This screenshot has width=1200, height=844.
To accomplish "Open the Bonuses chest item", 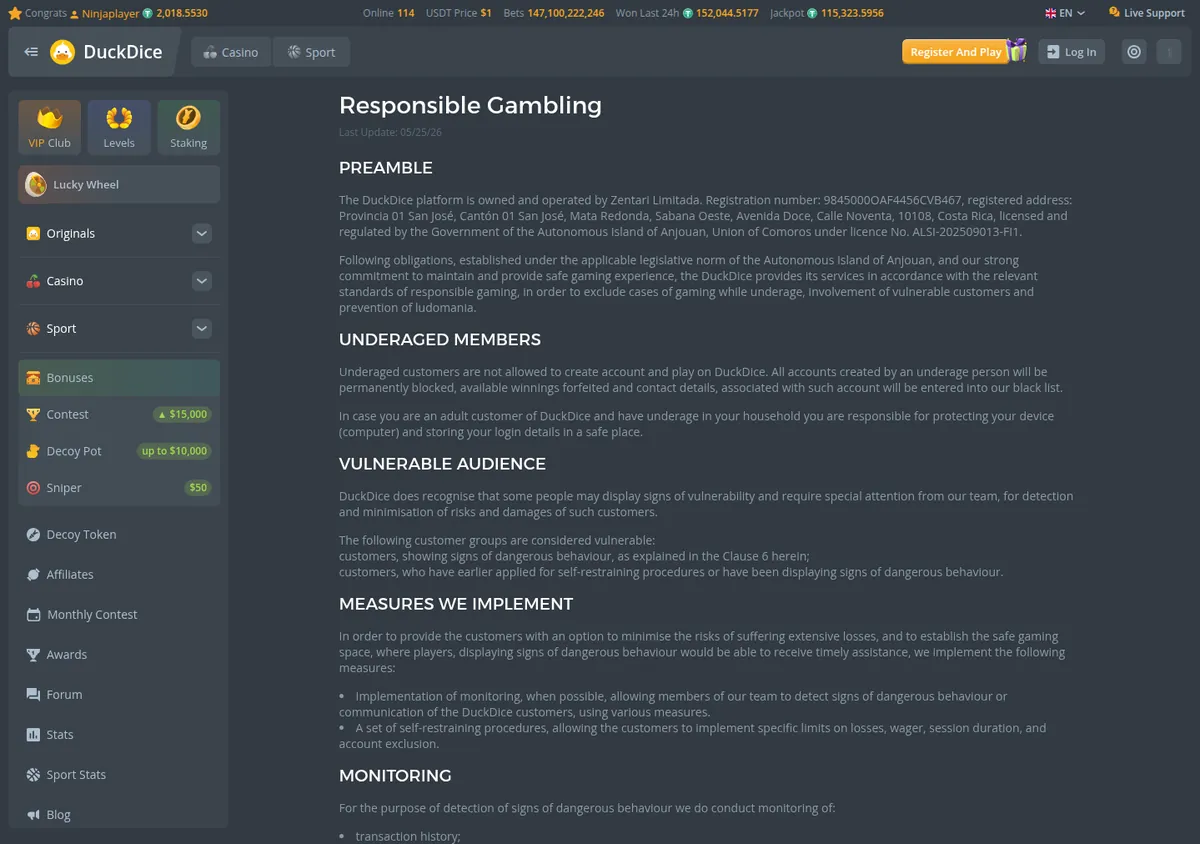I will pos(119,378).
